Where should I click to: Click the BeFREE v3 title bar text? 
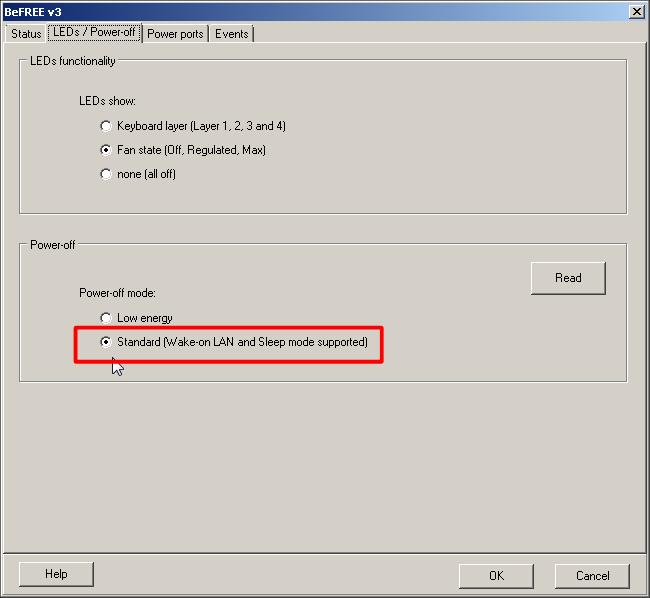point(33,12)
